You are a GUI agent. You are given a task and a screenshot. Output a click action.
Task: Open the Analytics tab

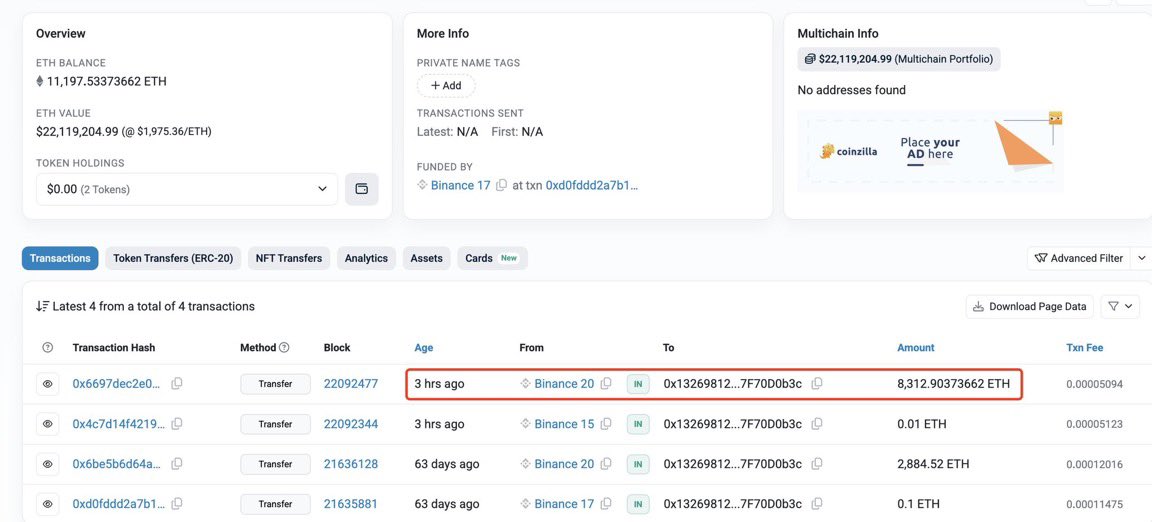click(366, 258)
